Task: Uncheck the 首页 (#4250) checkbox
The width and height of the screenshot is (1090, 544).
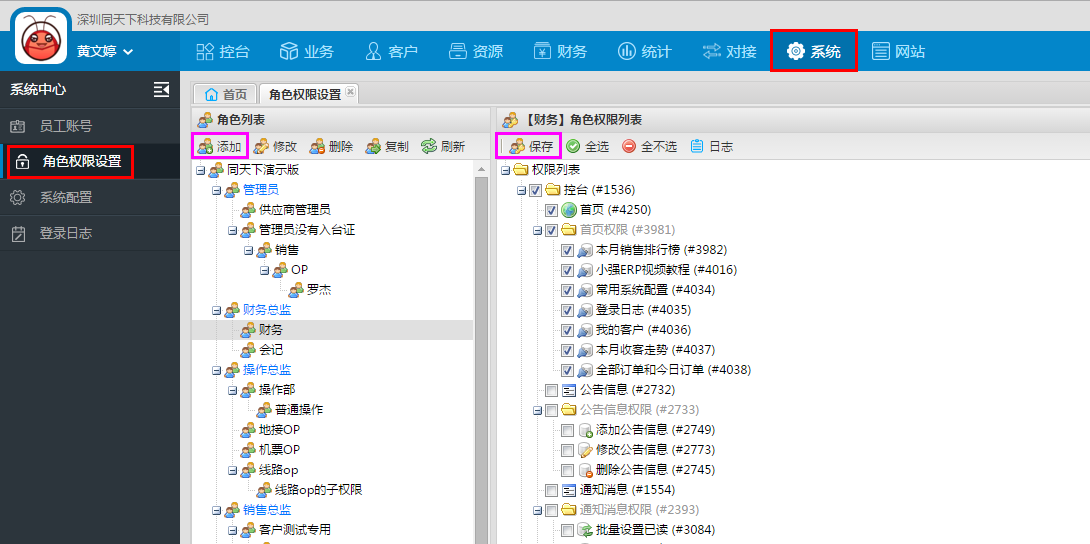Action: tap(551, 210)
